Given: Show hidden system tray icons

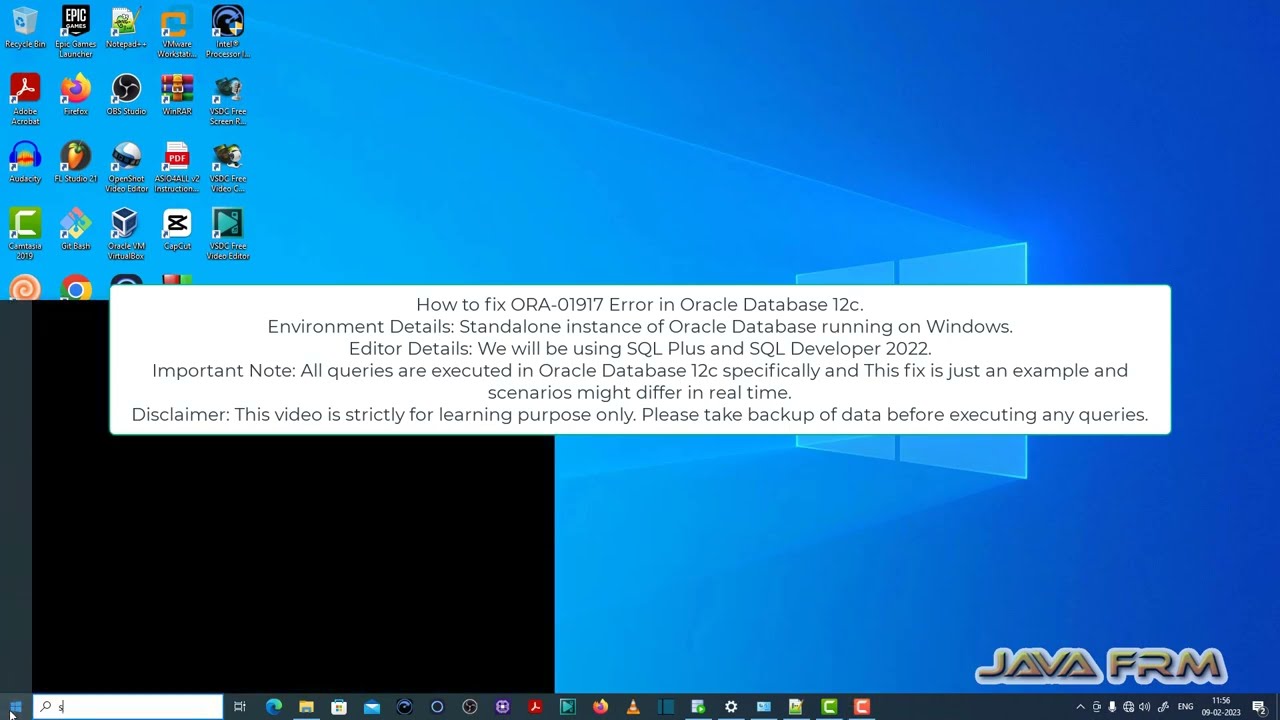Looking at the screenshot, I should click(1080, 707).
